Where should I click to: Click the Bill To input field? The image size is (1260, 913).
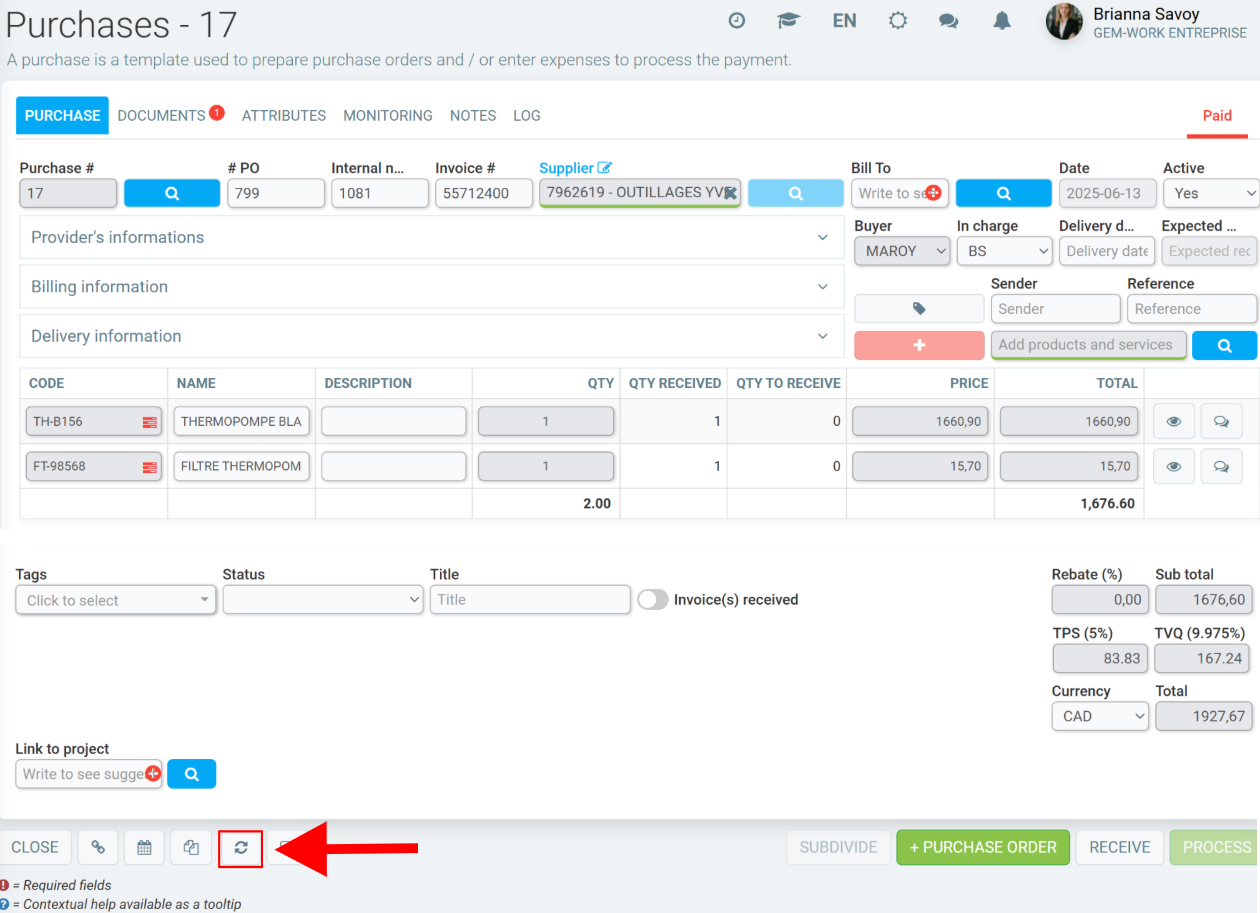point(900,193)
